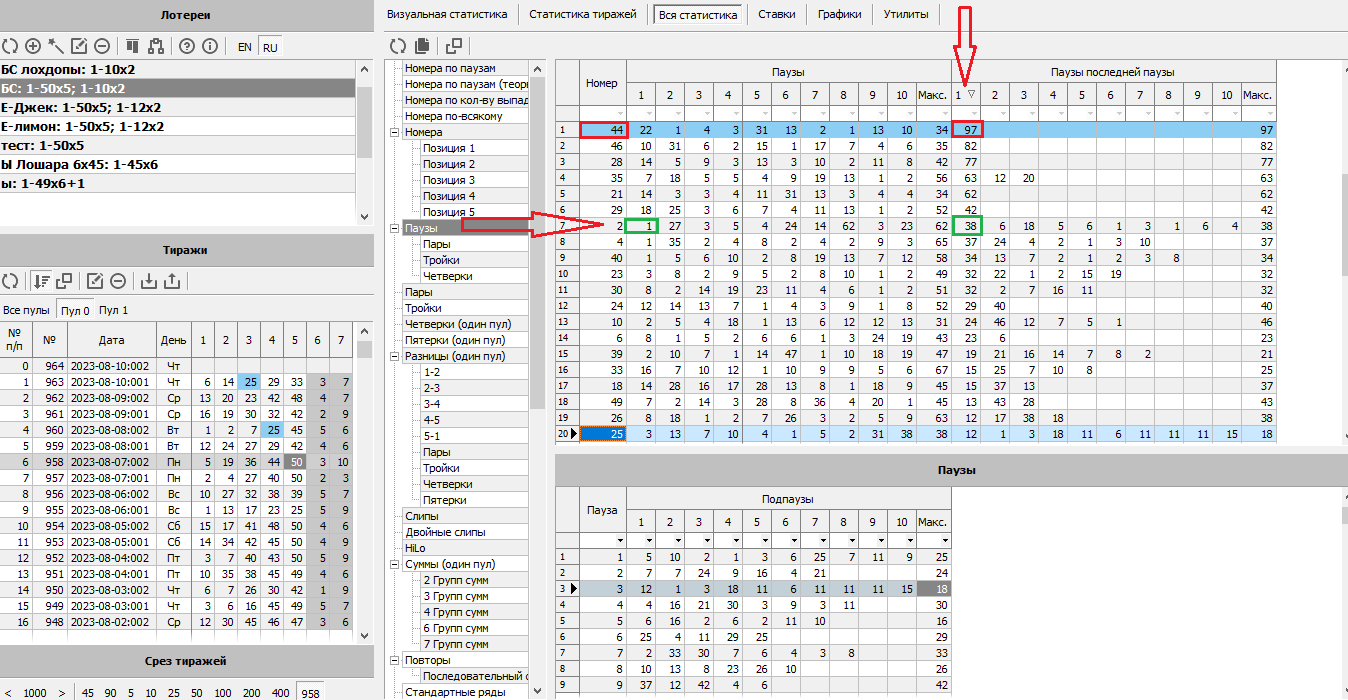This screenshot has height=700, width=1348.
Task: Import draws with the download icon
Action: point(149,281)
